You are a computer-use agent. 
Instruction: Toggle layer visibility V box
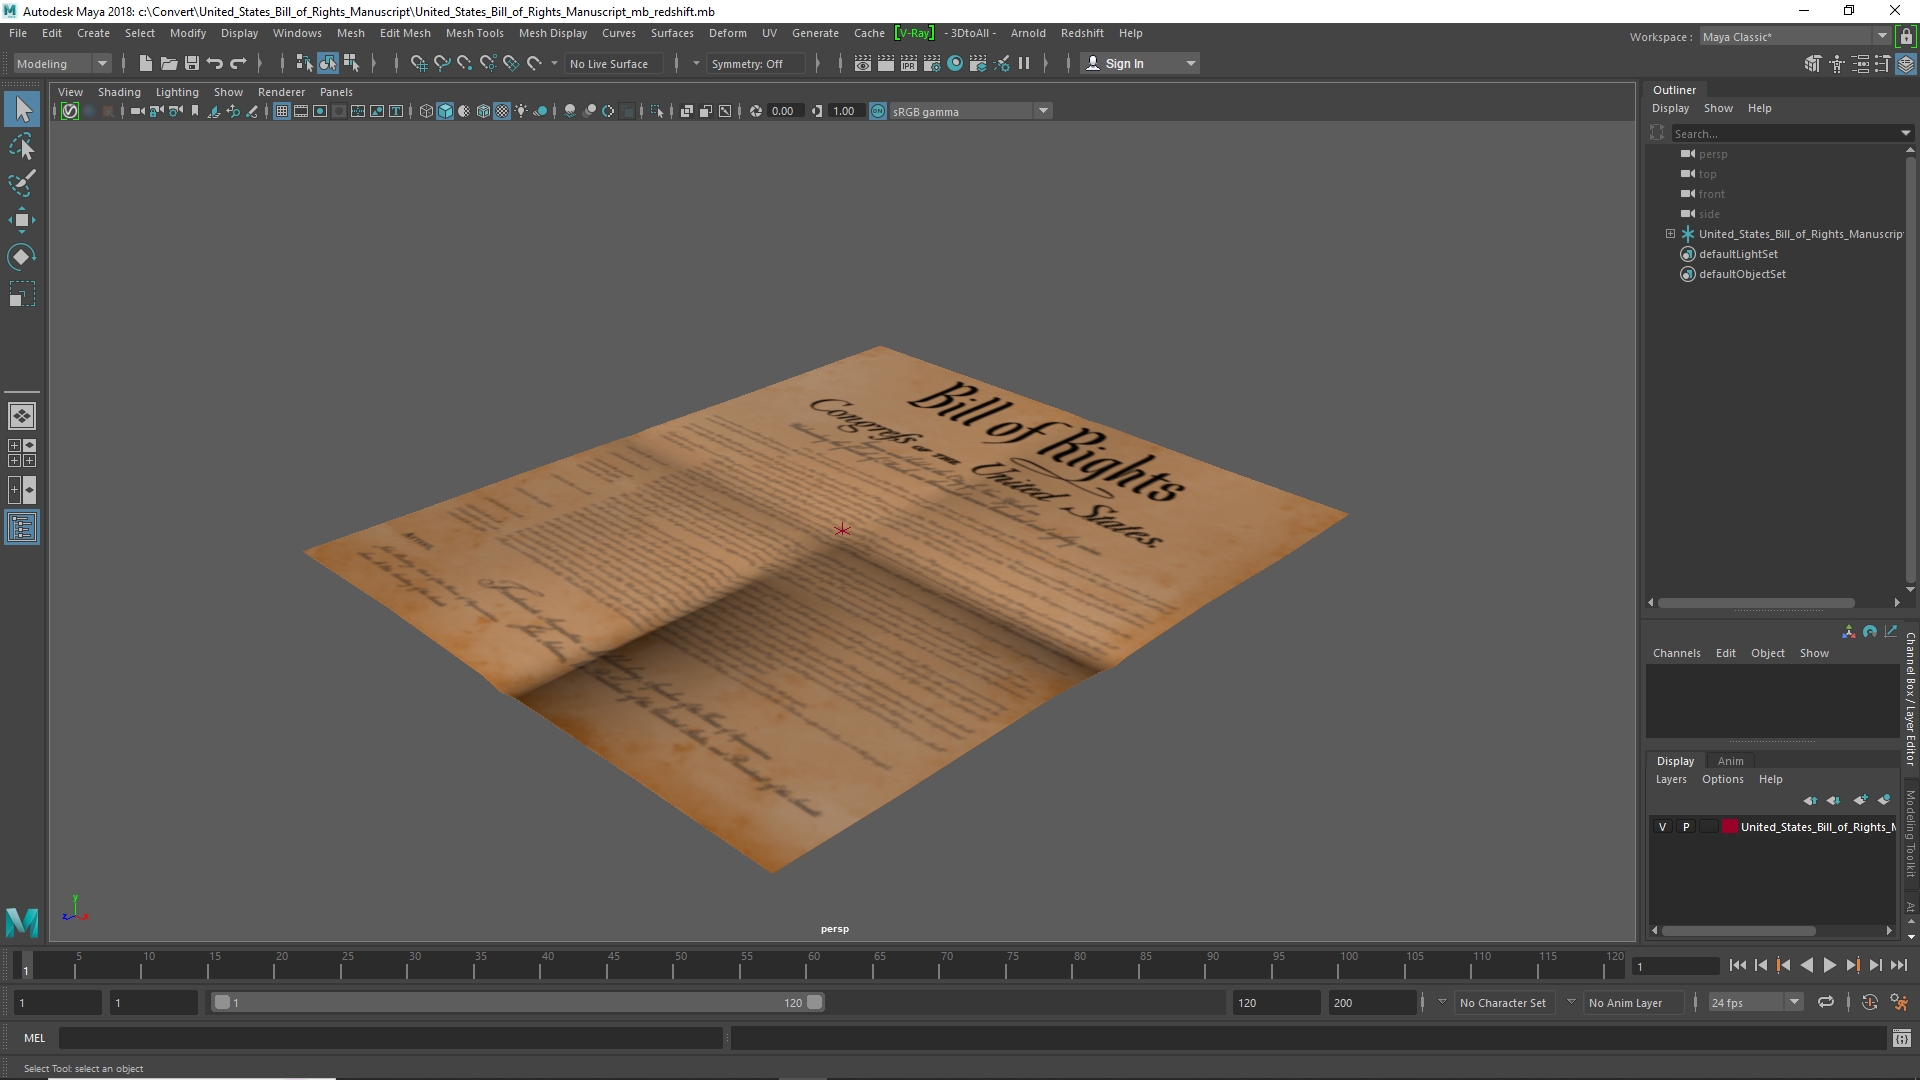[1662, 827]
